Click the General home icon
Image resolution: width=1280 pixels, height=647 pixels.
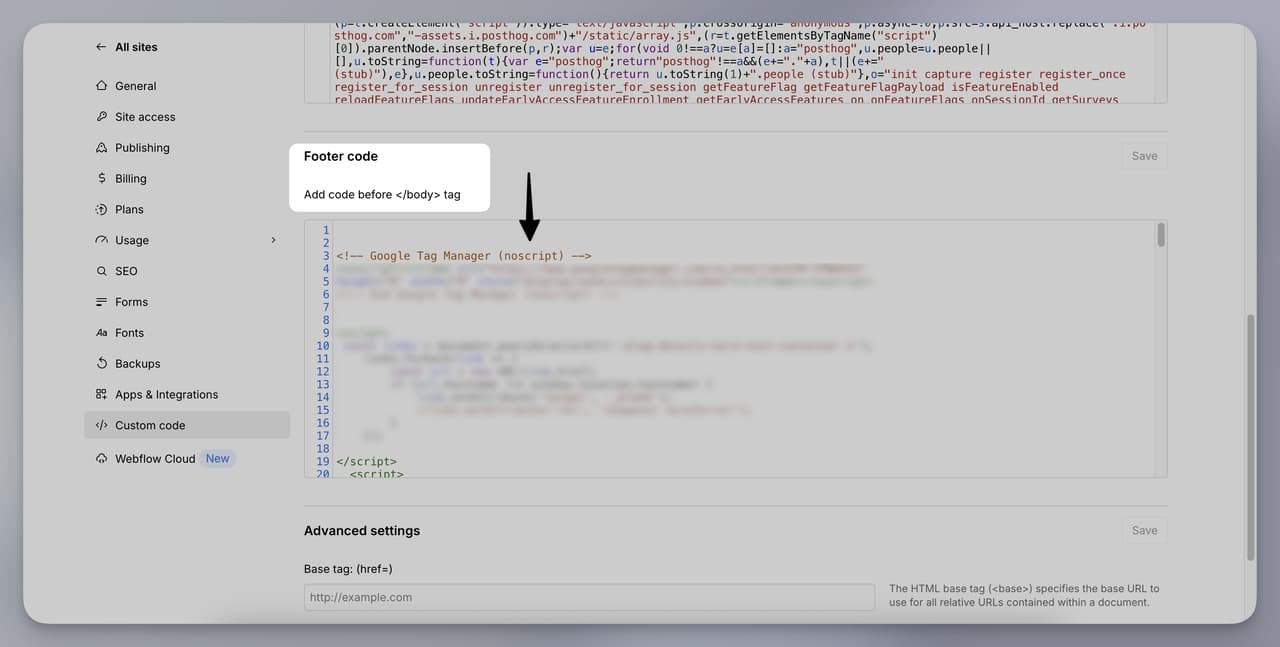click(x=101, y=86)
